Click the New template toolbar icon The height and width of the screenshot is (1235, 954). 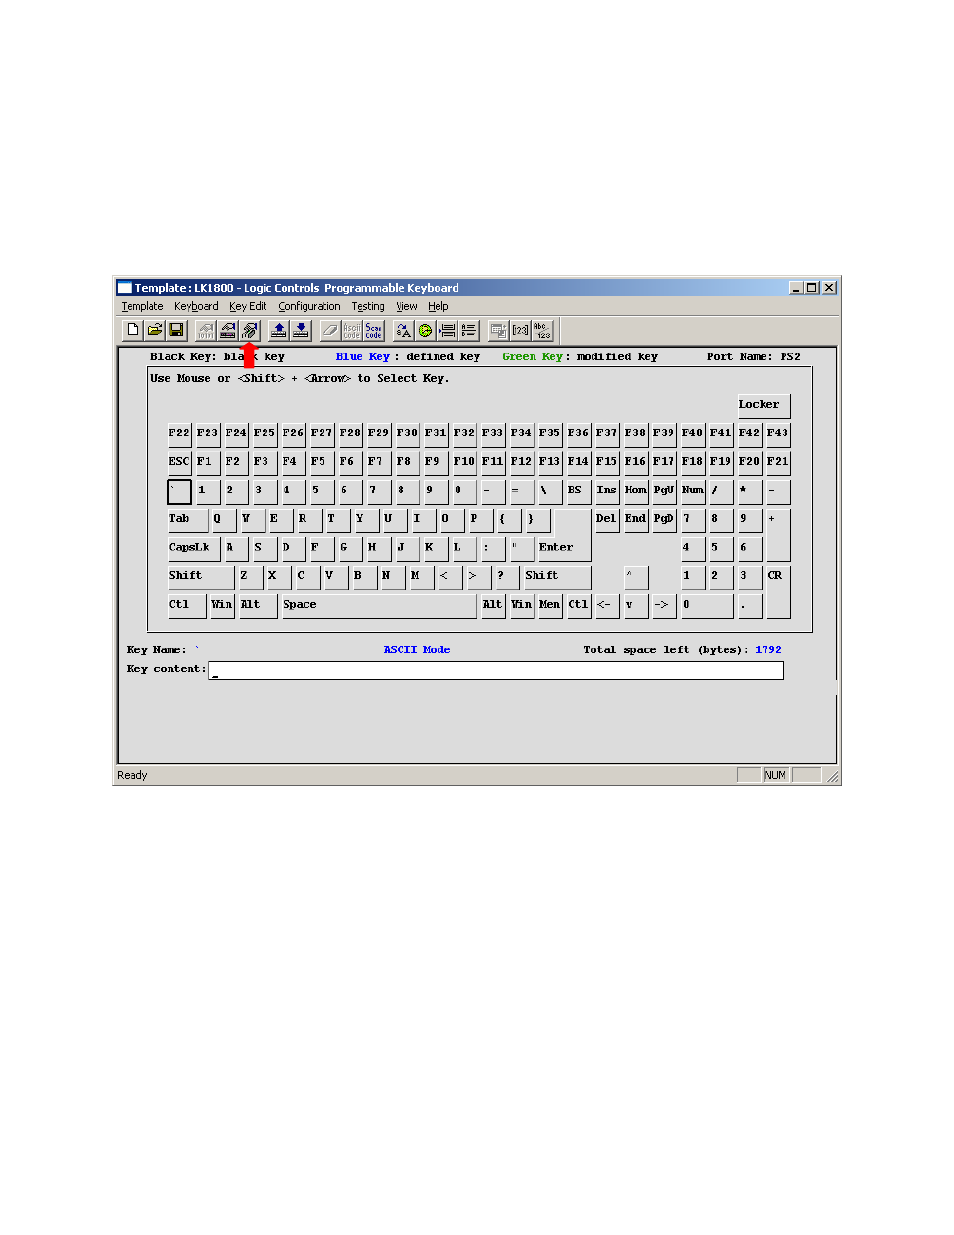click(x=133, y=330)
